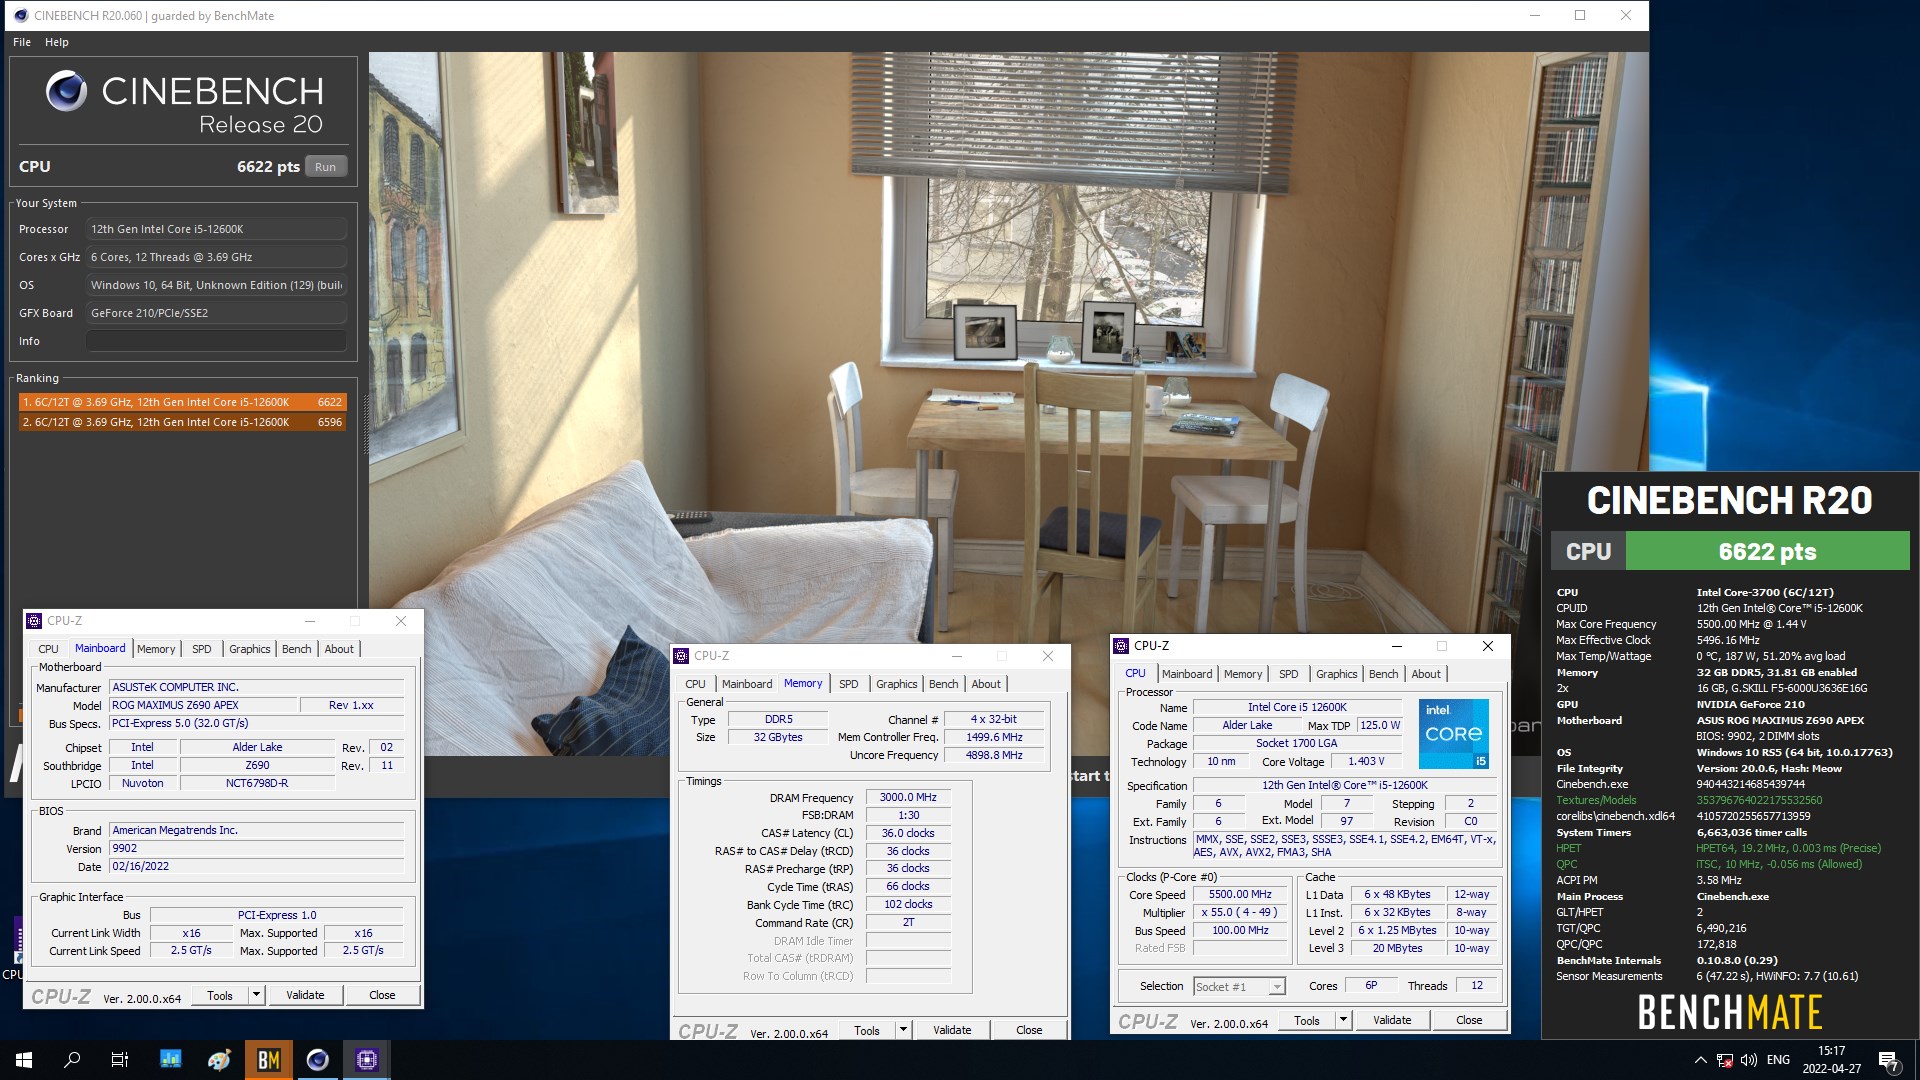Click the title icon of the CPU-Z Processor window

coord(1121,646)
